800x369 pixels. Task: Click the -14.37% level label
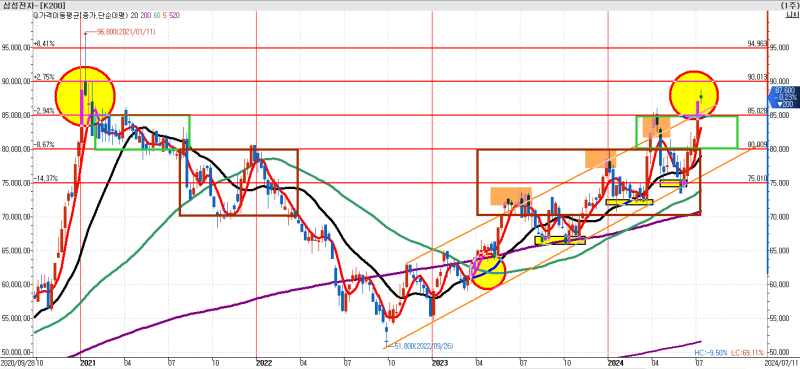click(x=45, y=179)
